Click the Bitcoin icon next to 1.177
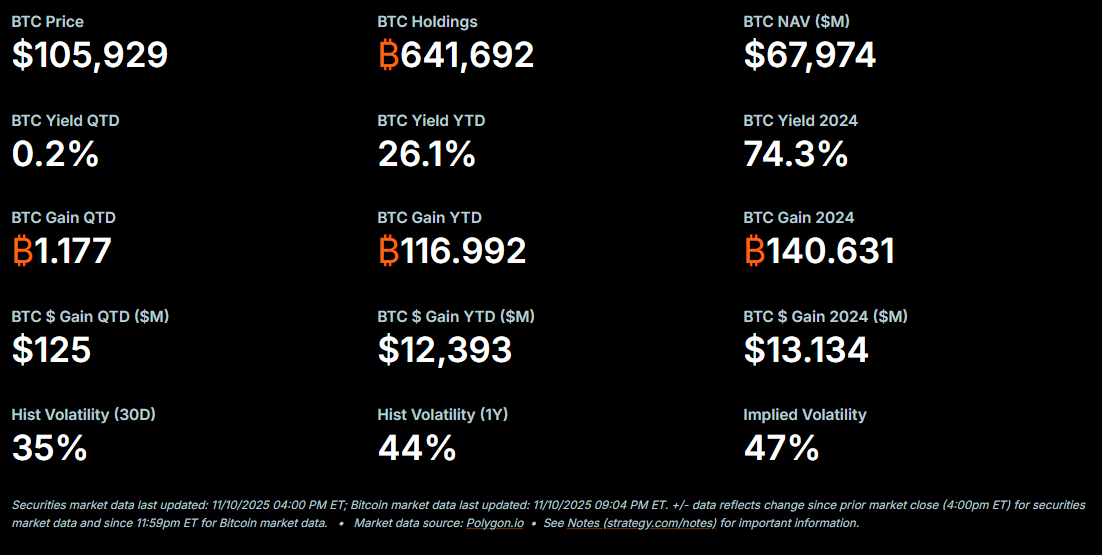 [x=22, y=251]
